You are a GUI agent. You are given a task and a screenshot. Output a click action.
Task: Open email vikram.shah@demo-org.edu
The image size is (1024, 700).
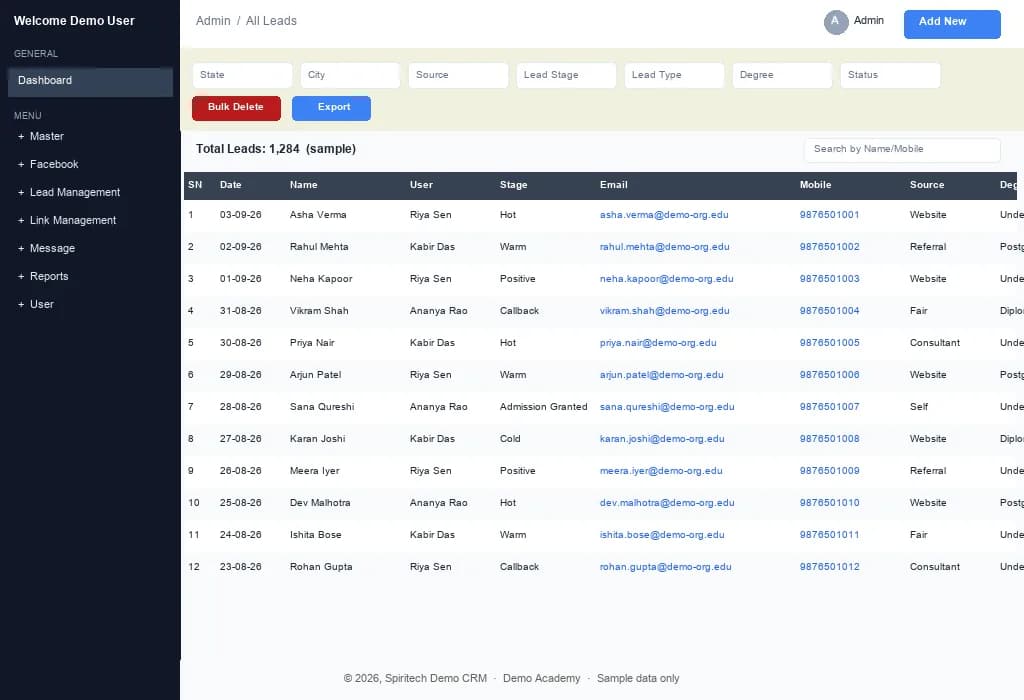[x=665, y=311]
